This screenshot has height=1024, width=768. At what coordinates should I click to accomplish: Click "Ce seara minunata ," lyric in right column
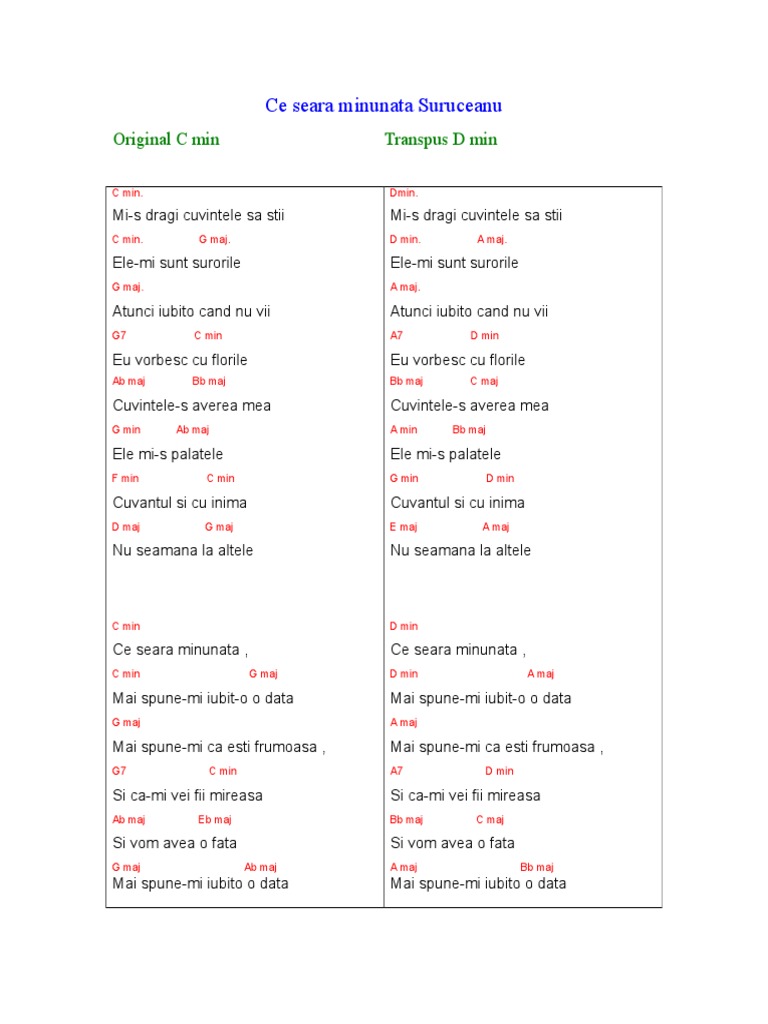point(458,650)
